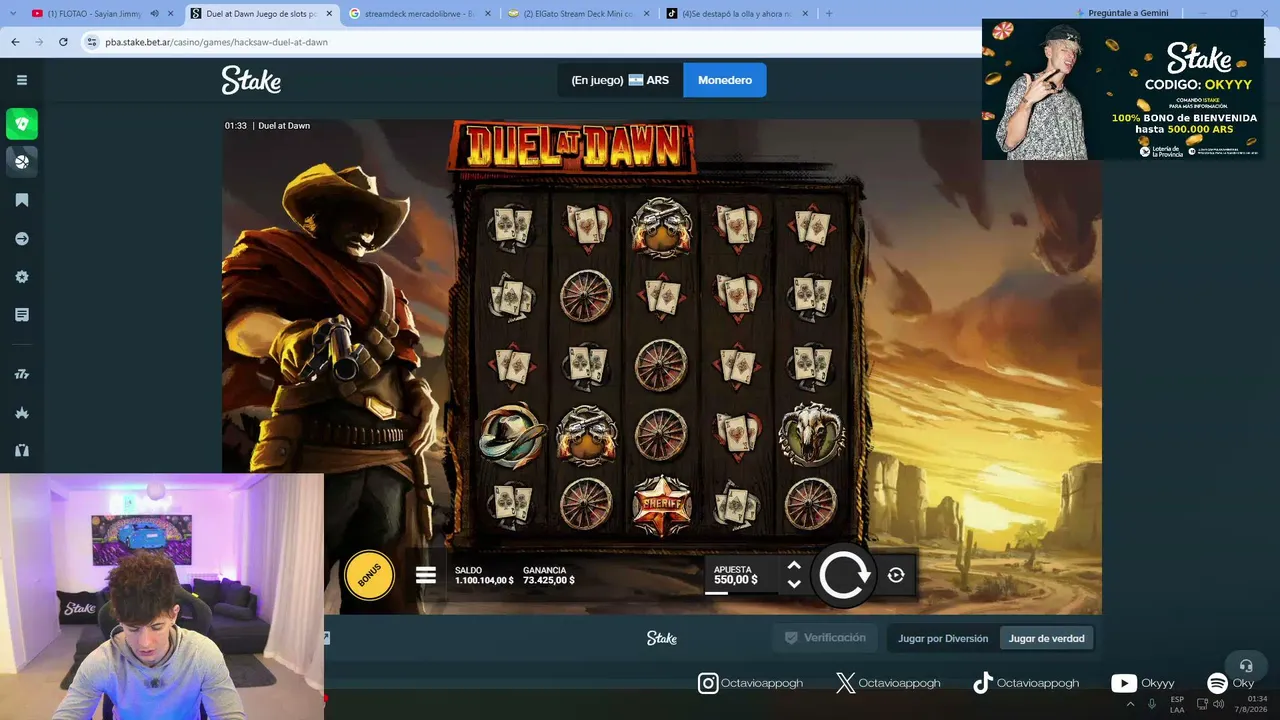This screenshot has width=1280, height=720.
Task: Open the game menu hamburger icon
Action: click(x=426, y=575)
